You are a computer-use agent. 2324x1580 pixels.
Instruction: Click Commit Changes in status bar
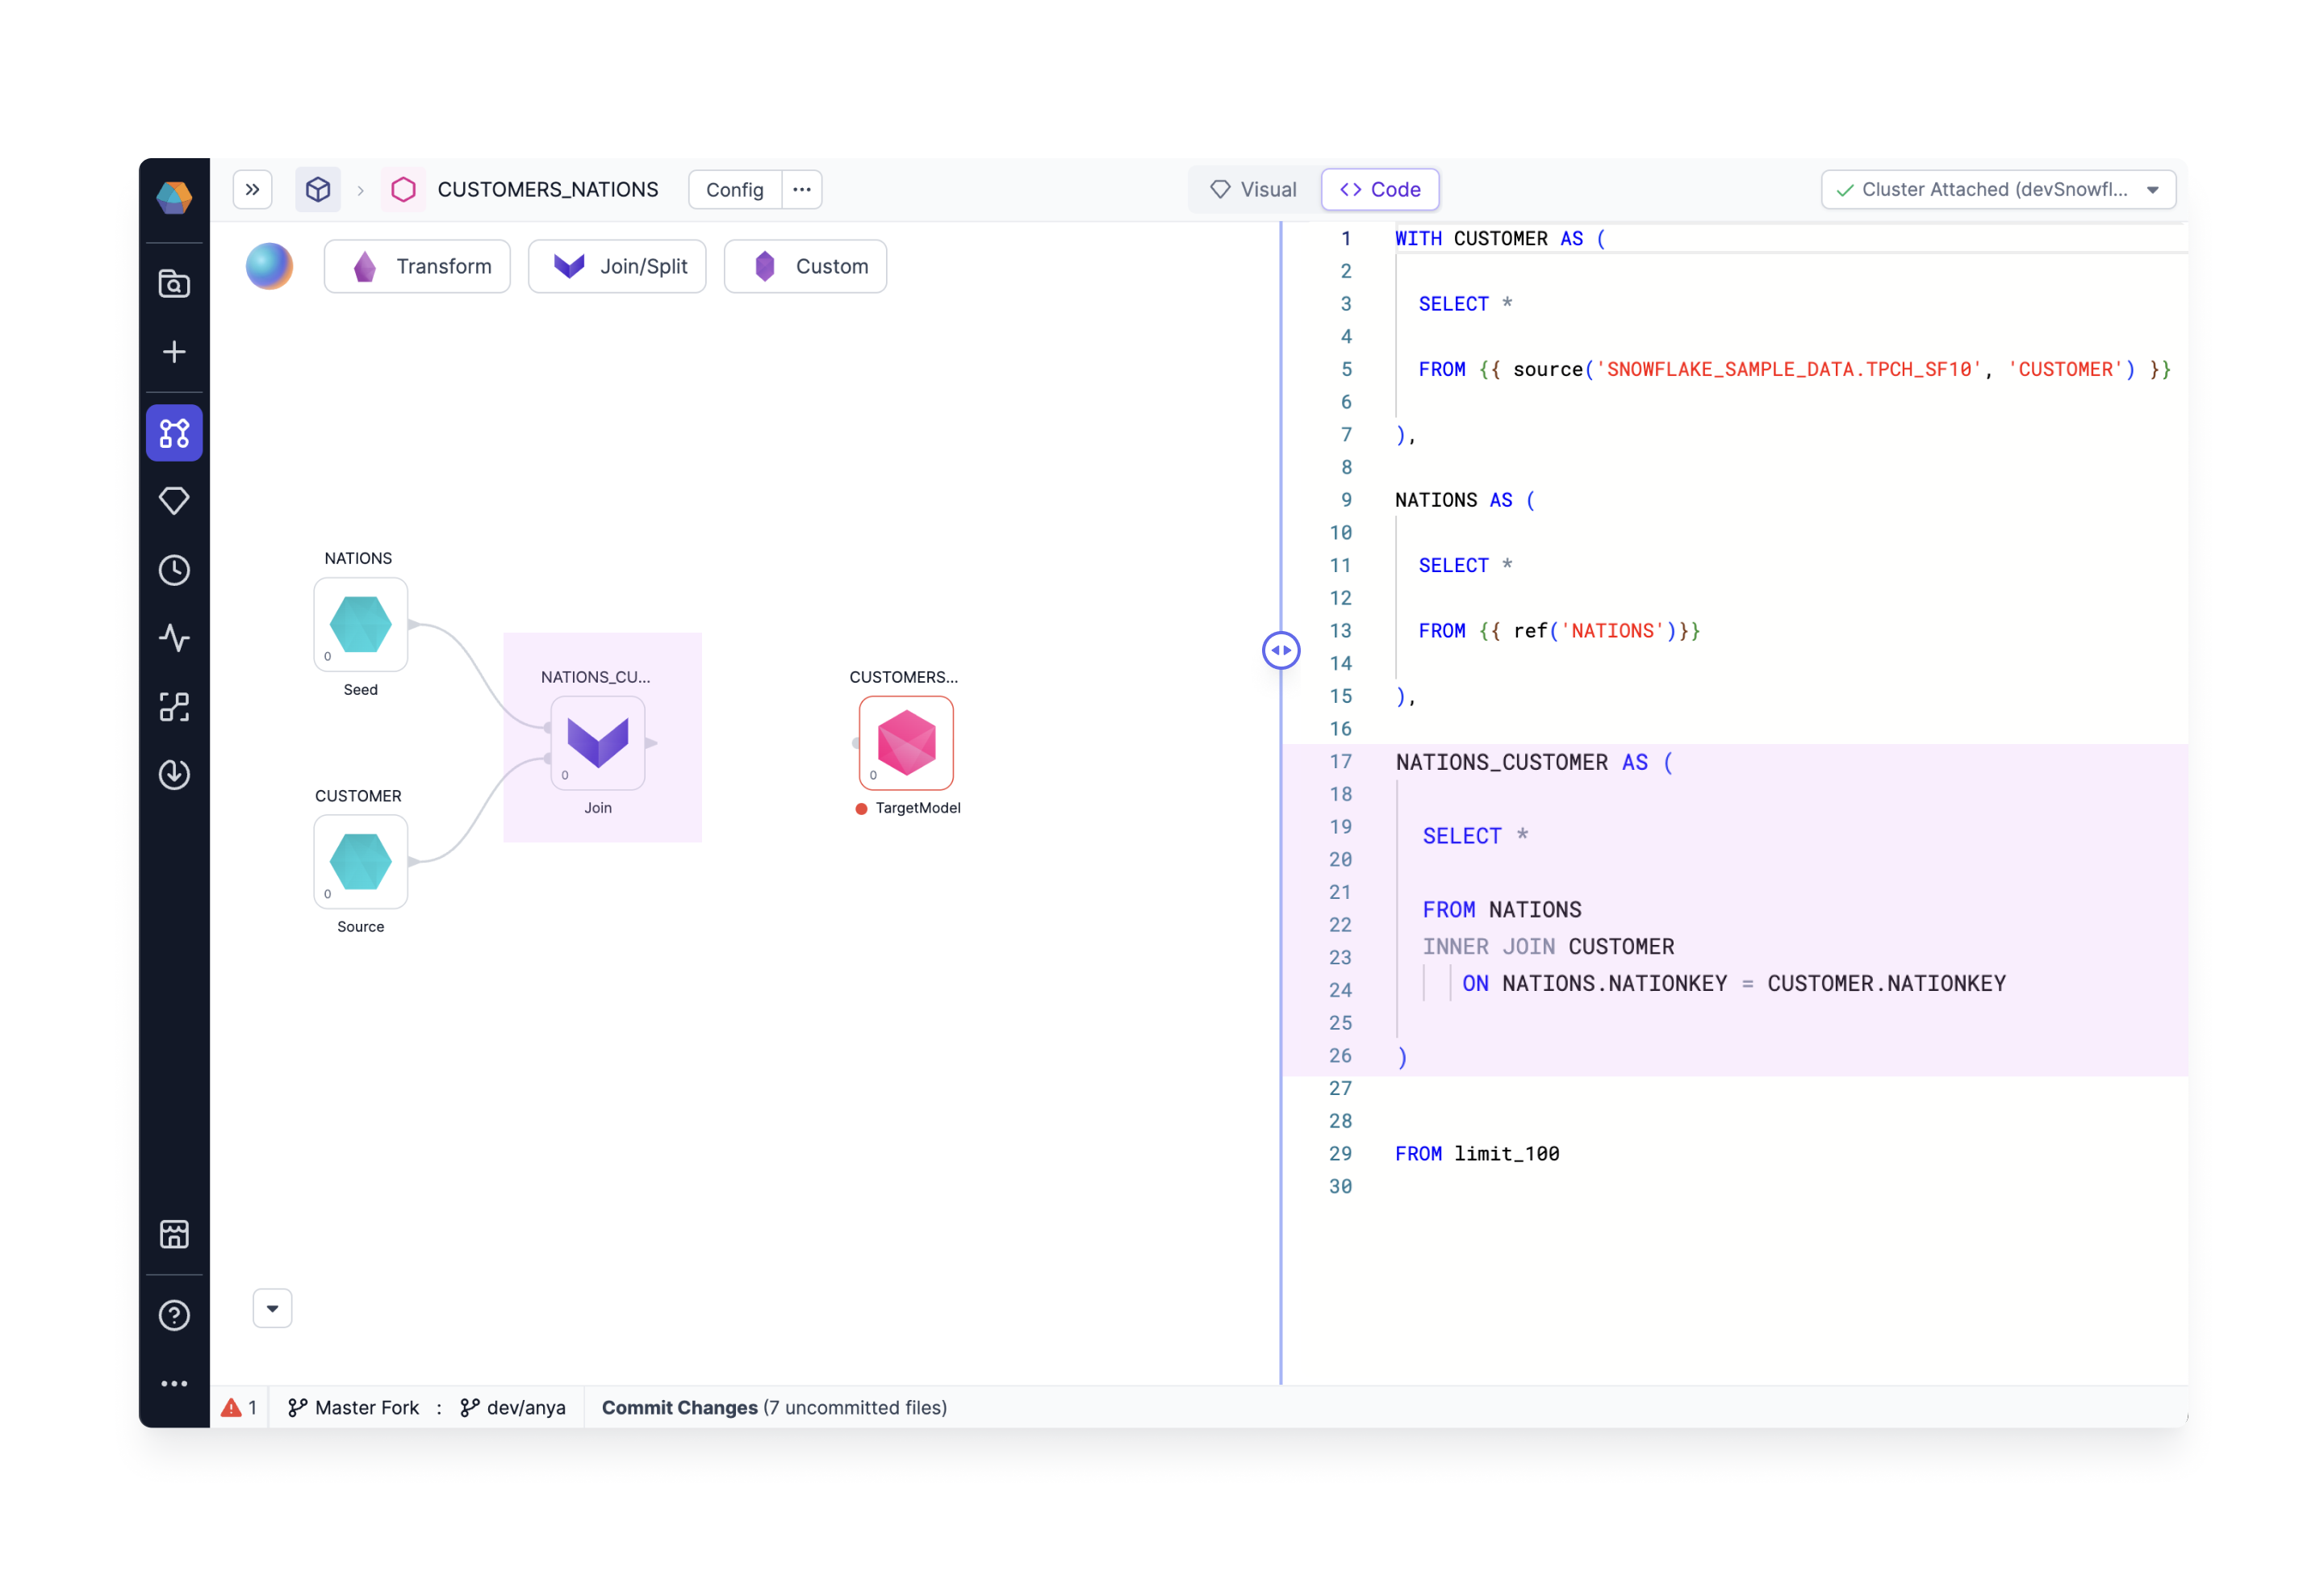click(677, 1407)
